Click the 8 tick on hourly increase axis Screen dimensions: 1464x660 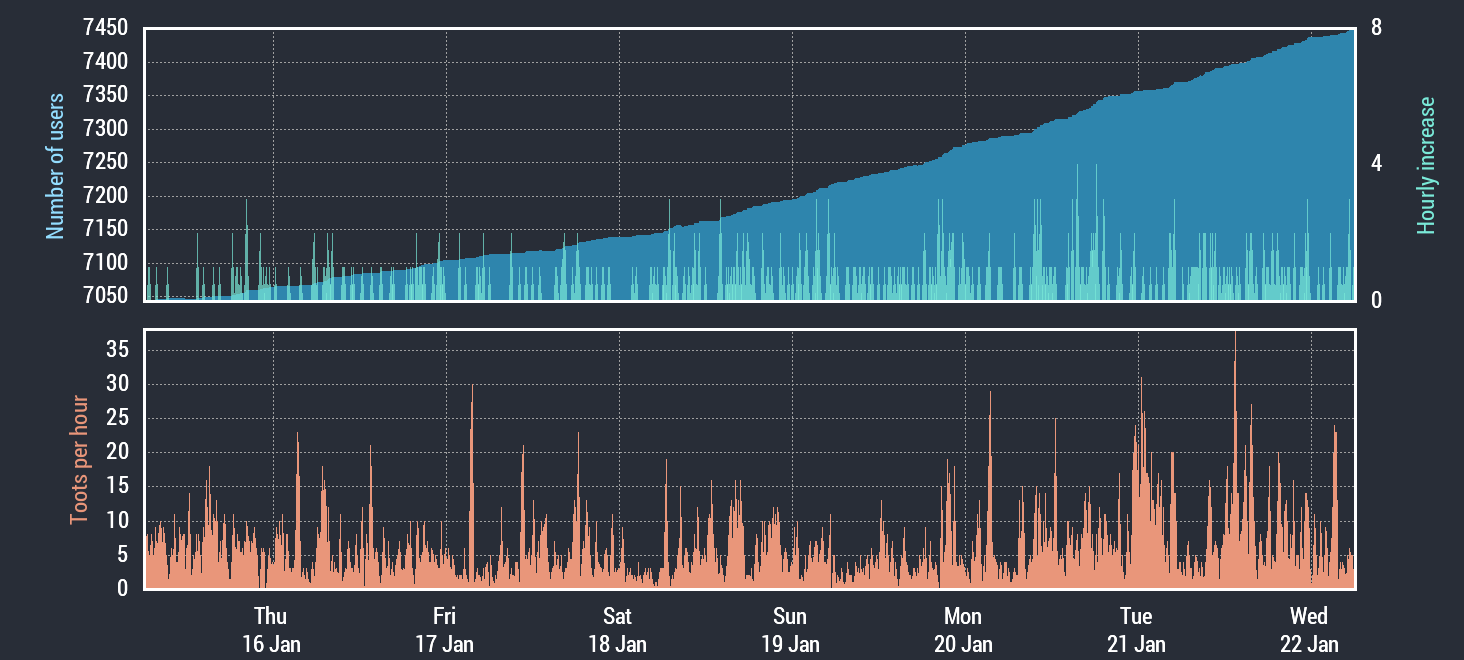[x=1376, y=29]
